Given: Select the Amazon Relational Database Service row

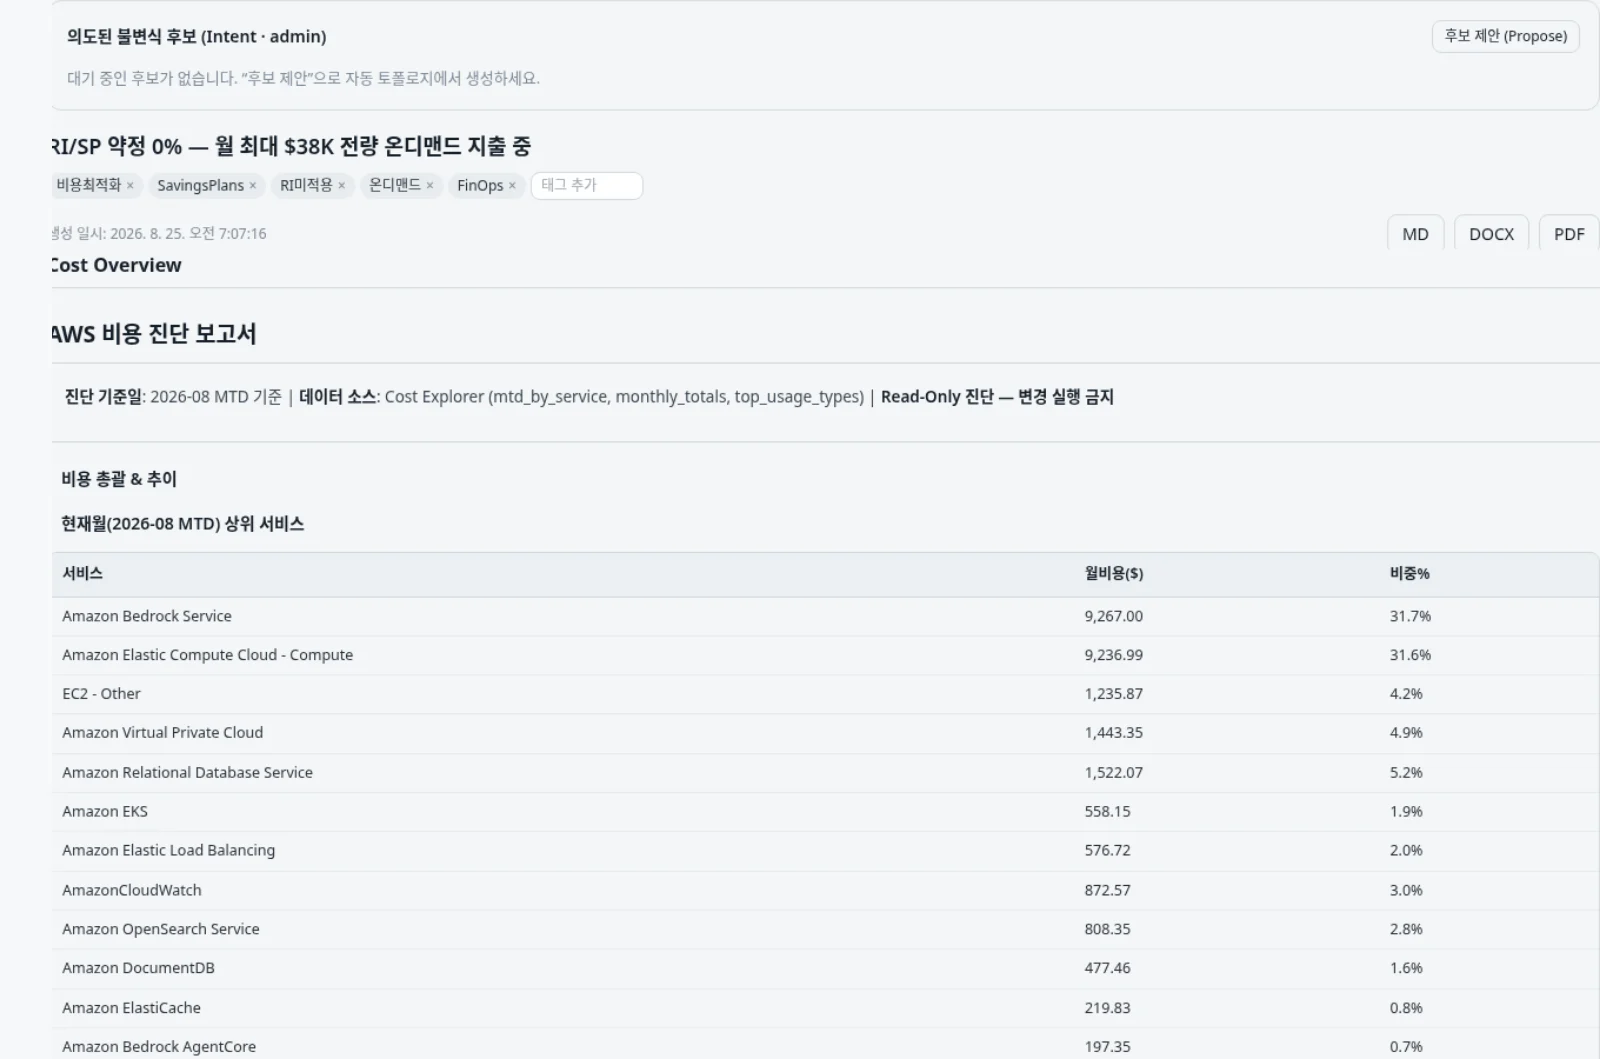Looking at the screenshot, I should pos(825,772).
